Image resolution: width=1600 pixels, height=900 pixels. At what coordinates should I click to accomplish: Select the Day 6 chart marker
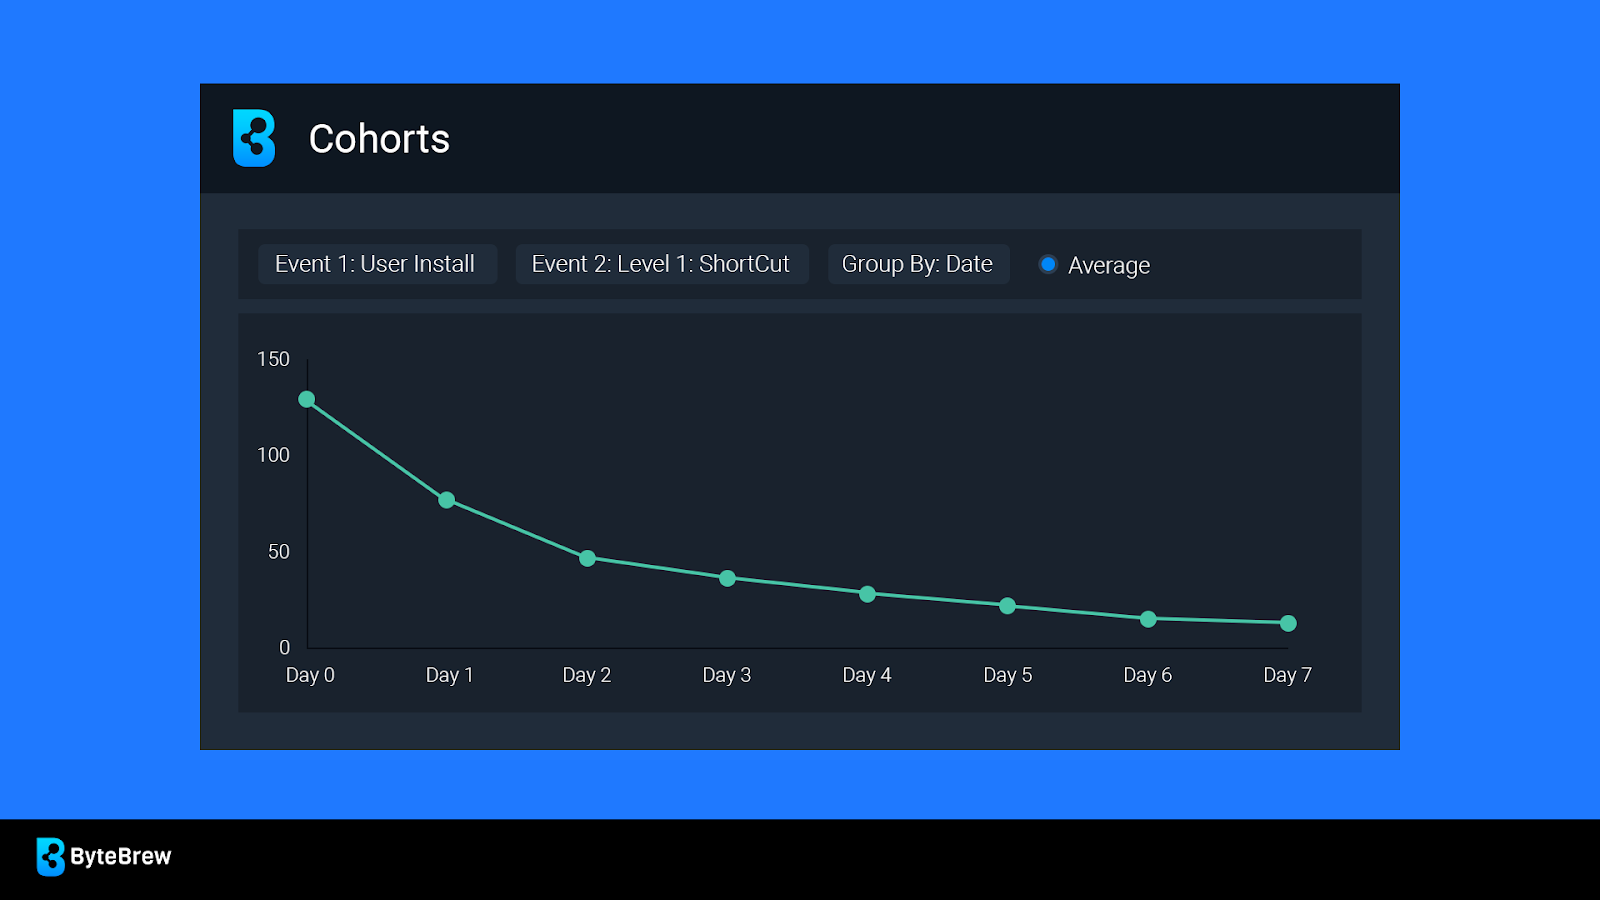pos(1148,619)
